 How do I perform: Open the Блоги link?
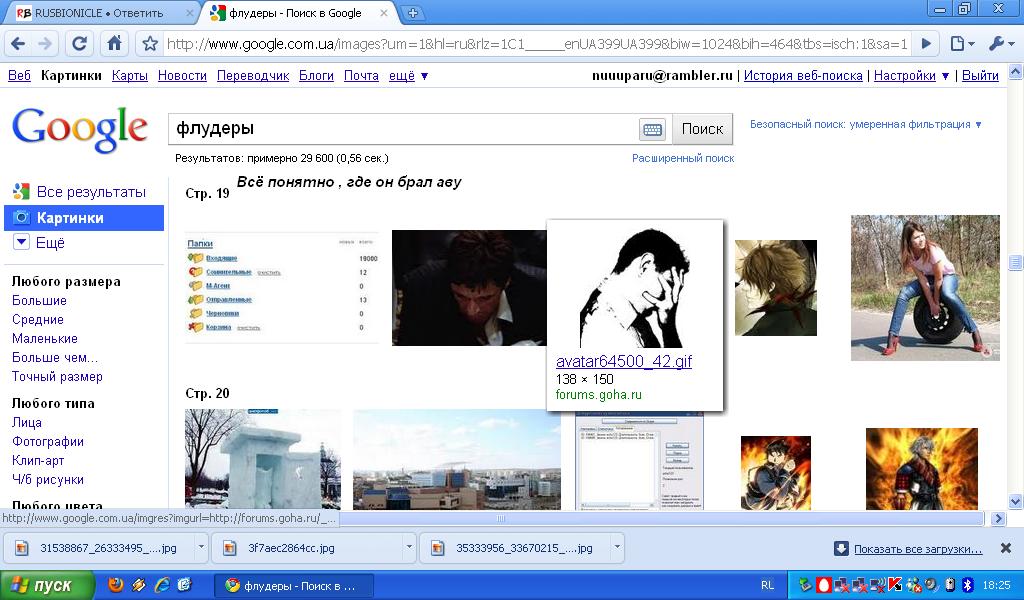point(316,76)
